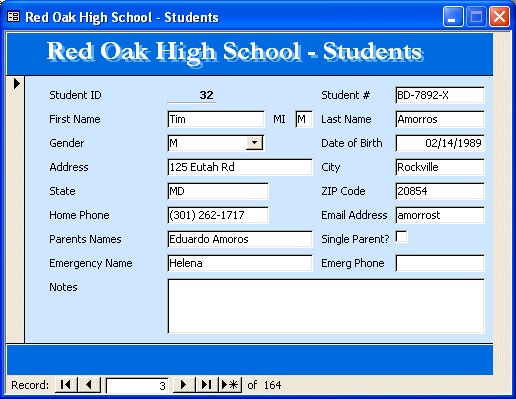The image size is (516, 399).
Task: Click the Notes label
Action: click(63, 287)
